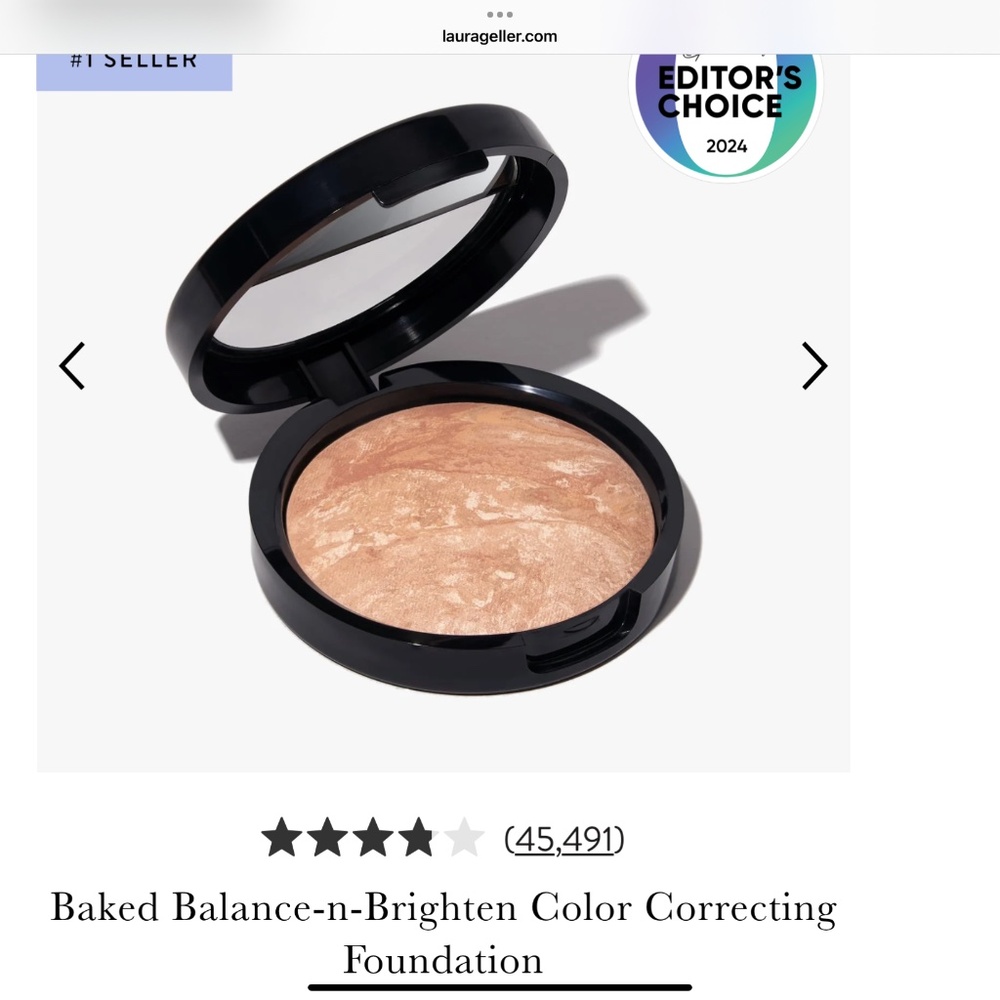Viewport: 1000px width, 1000px height.
Task: Tap the word Foundation in the title
Action: [x=443, y=960]
